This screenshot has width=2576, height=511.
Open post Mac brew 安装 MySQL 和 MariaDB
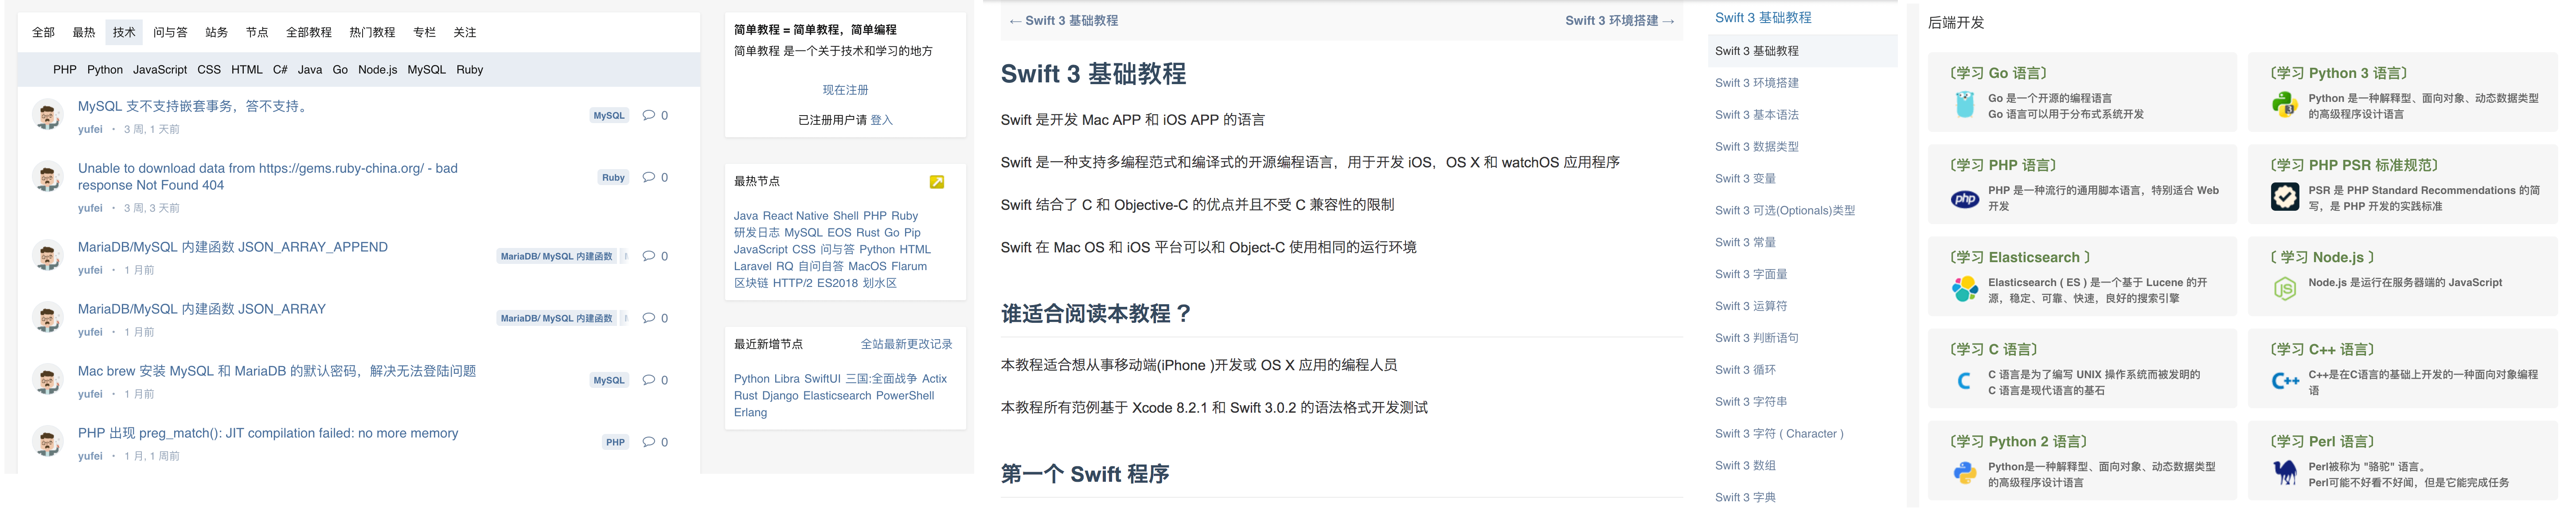pyautogui.click(x=277, y=371)
